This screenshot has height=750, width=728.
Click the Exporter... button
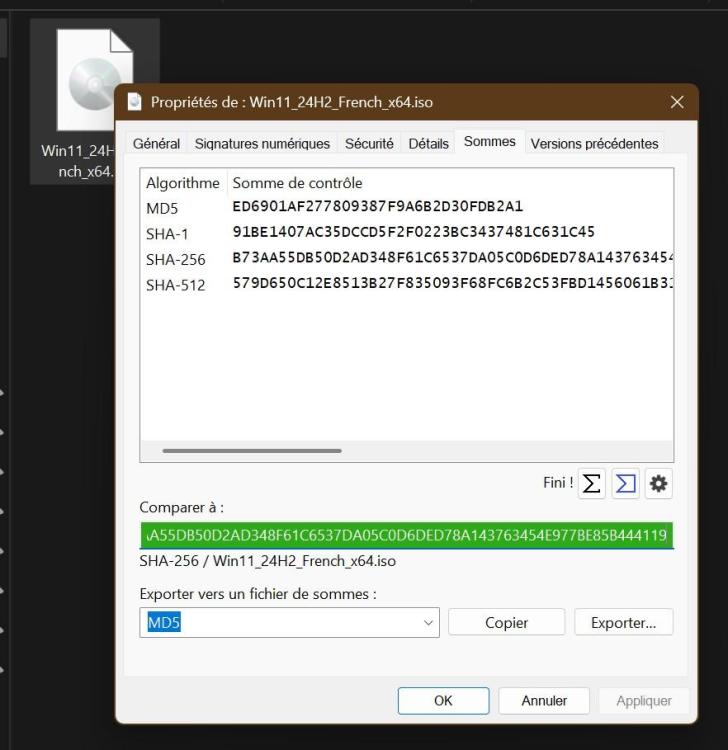(x=623, y=623)
